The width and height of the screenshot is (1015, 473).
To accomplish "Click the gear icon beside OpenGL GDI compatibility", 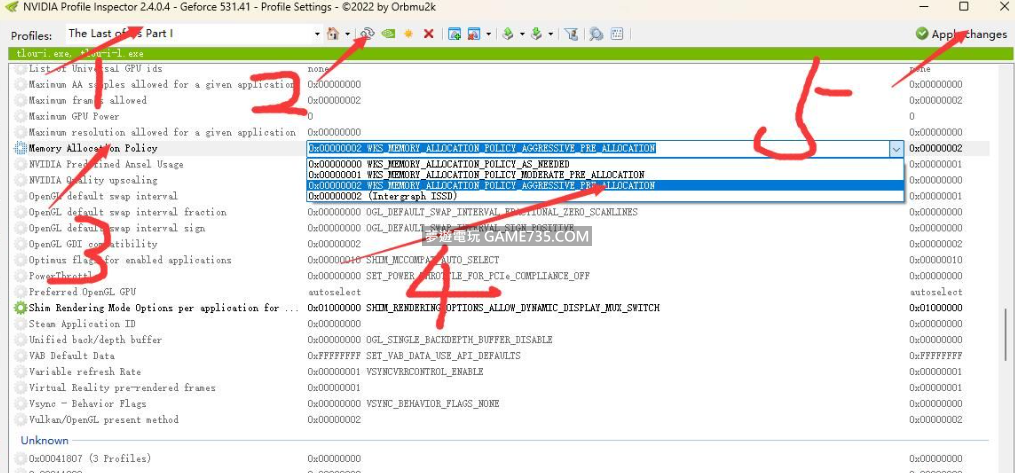I will (21, 244).
